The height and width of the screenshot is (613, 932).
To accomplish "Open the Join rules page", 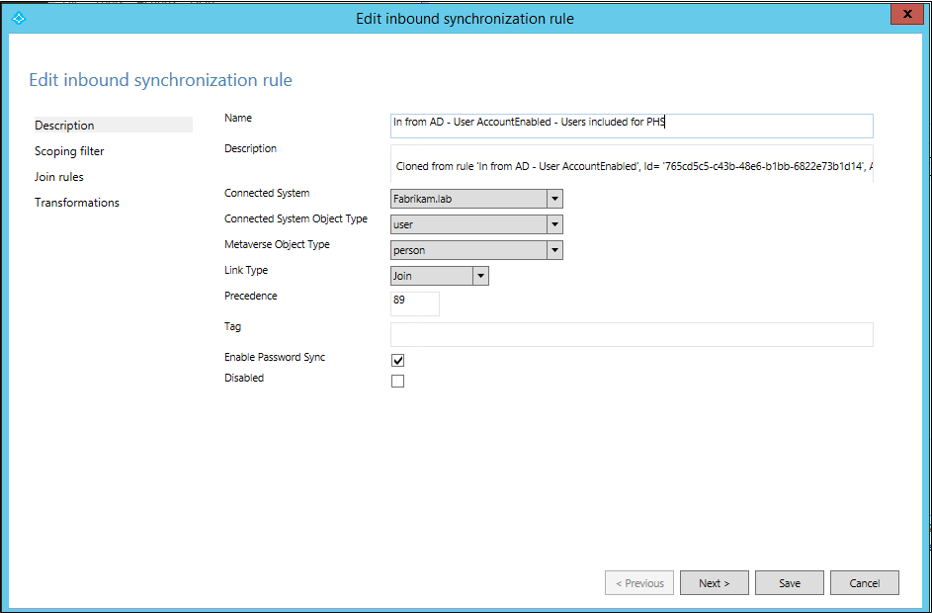I will [59, 177].
